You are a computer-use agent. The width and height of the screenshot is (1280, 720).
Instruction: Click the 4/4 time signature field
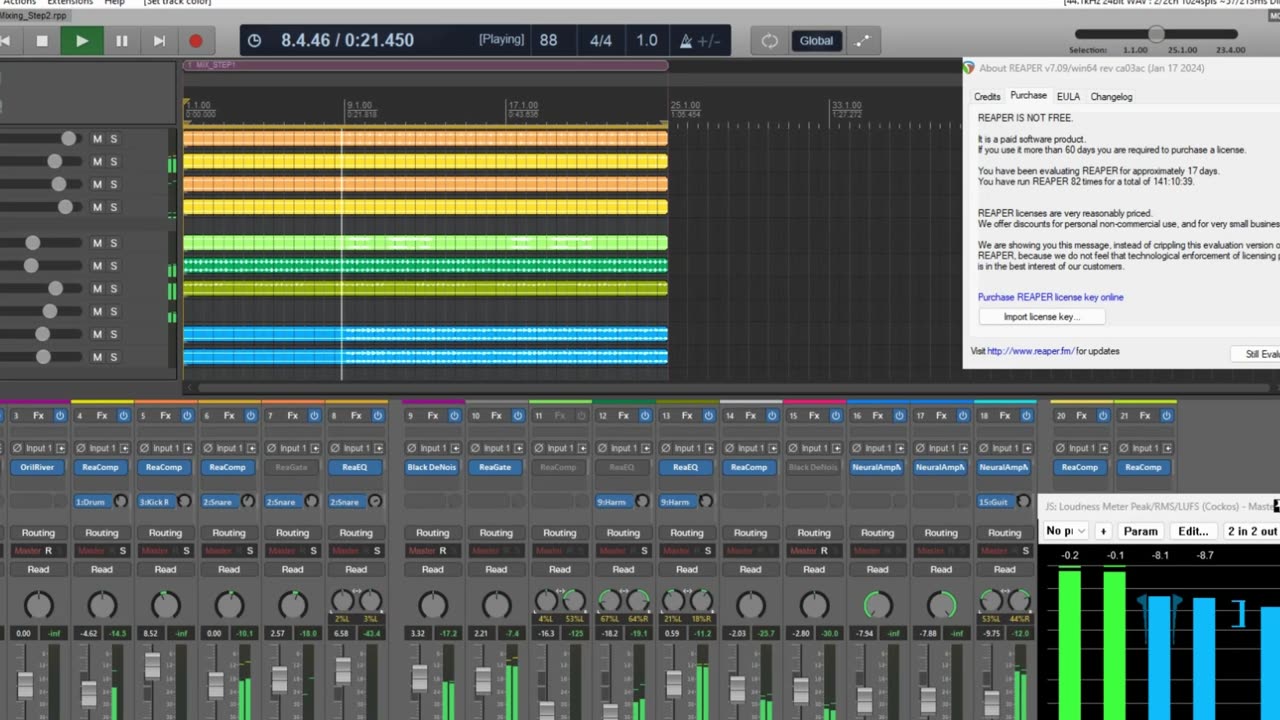pyautogui.click(x=600, y=41)
